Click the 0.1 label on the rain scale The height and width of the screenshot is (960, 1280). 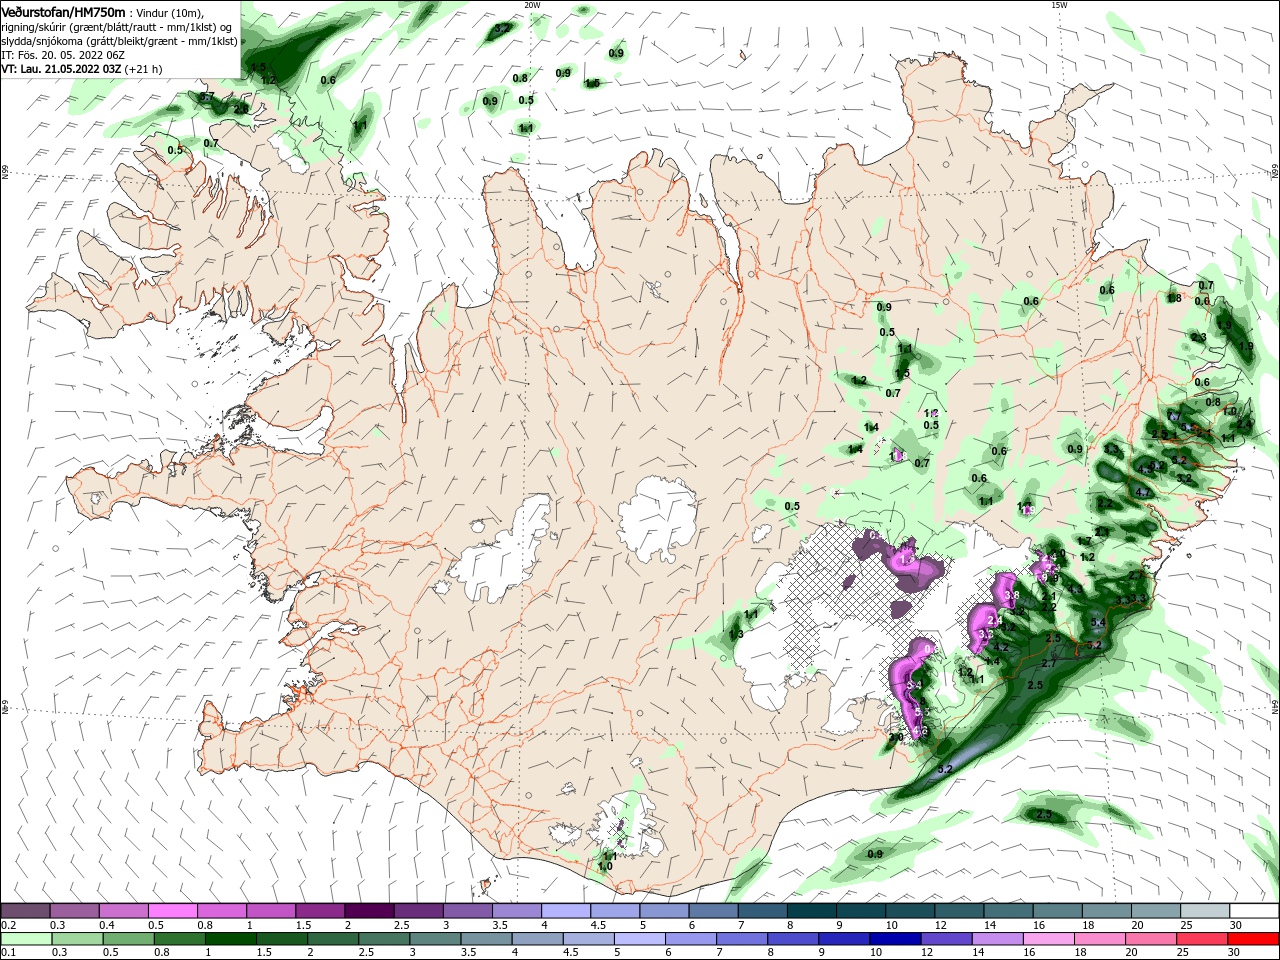[7, 953]
